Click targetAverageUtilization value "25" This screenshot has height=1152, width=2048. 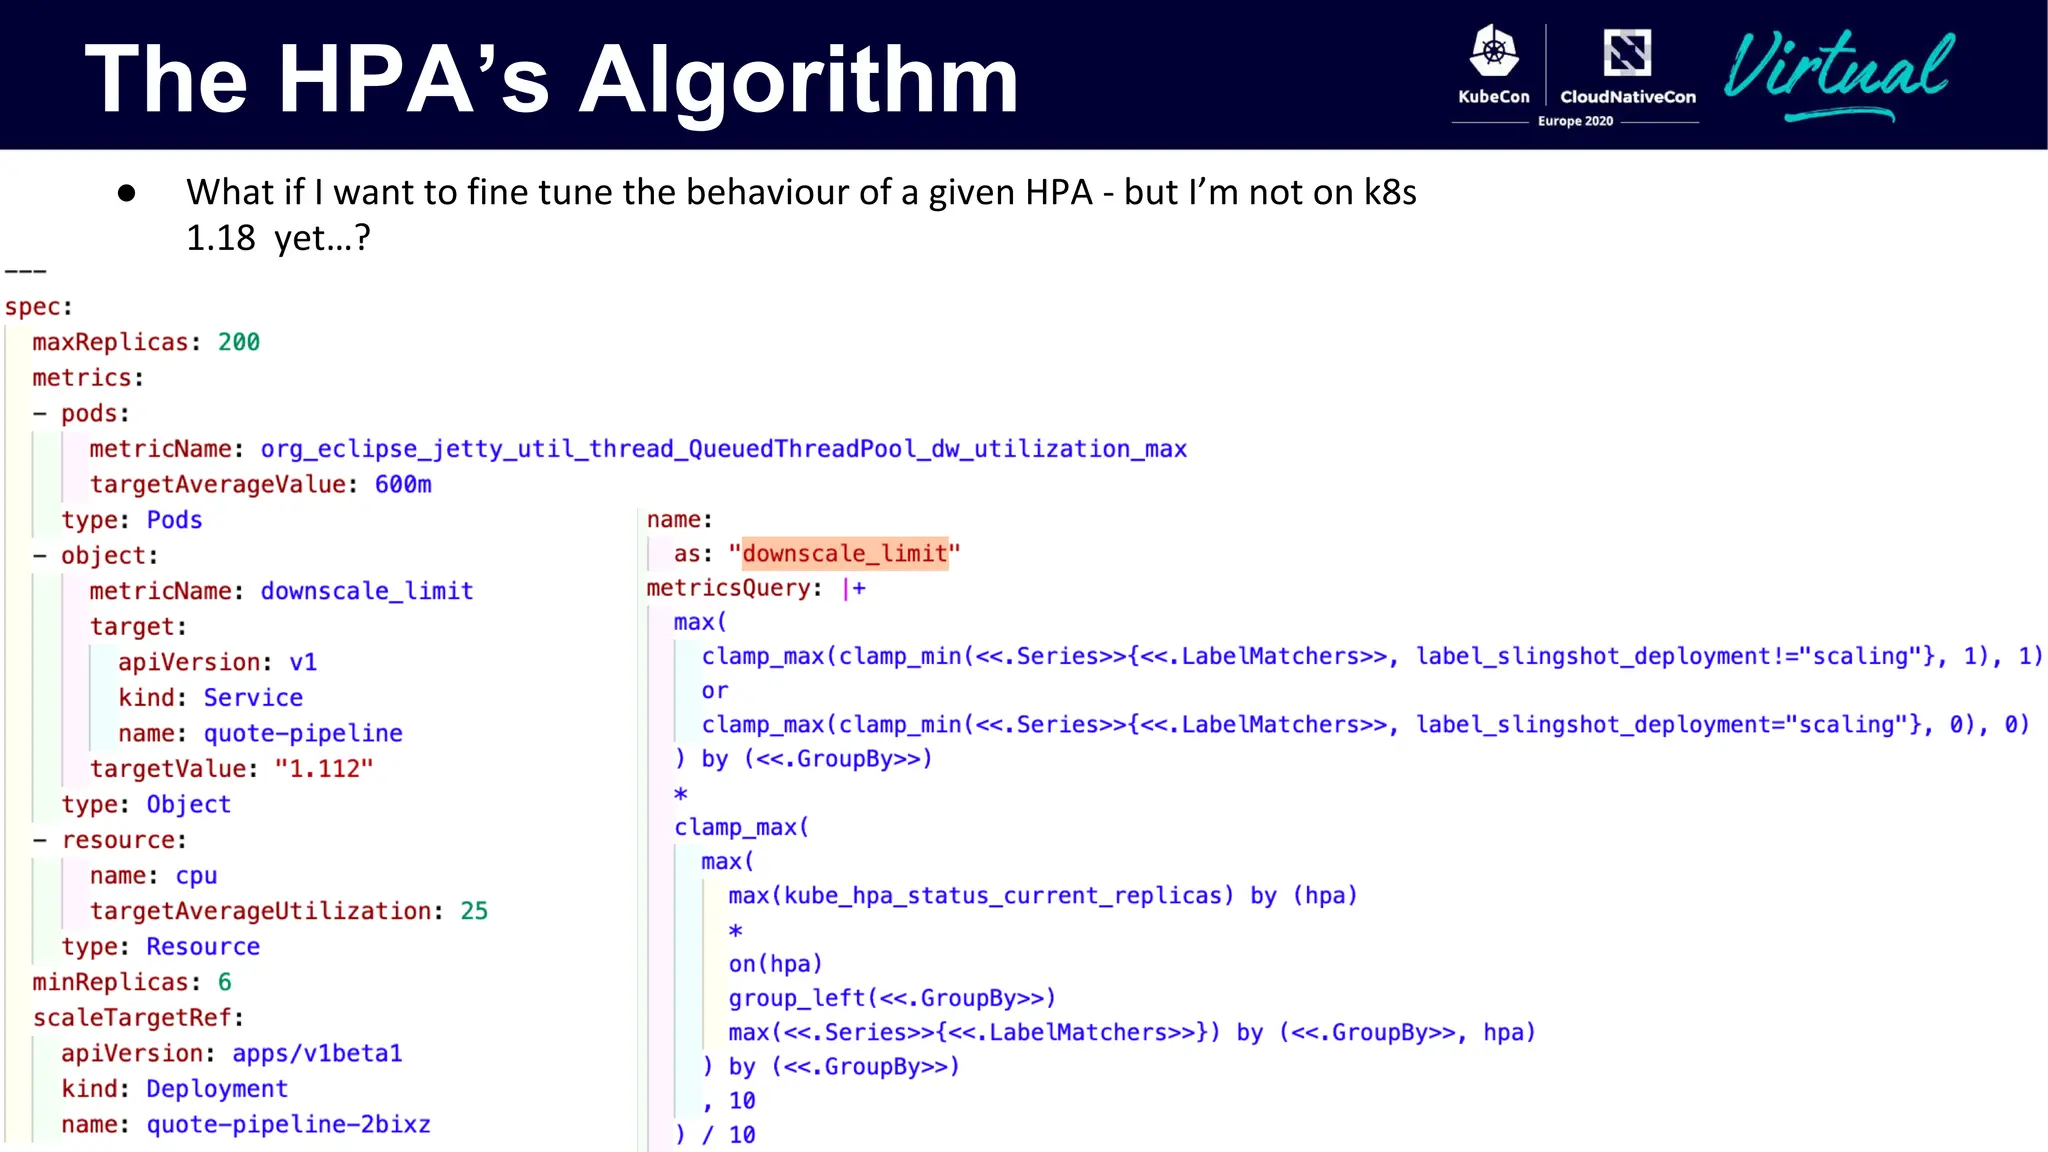click(474, 911)
